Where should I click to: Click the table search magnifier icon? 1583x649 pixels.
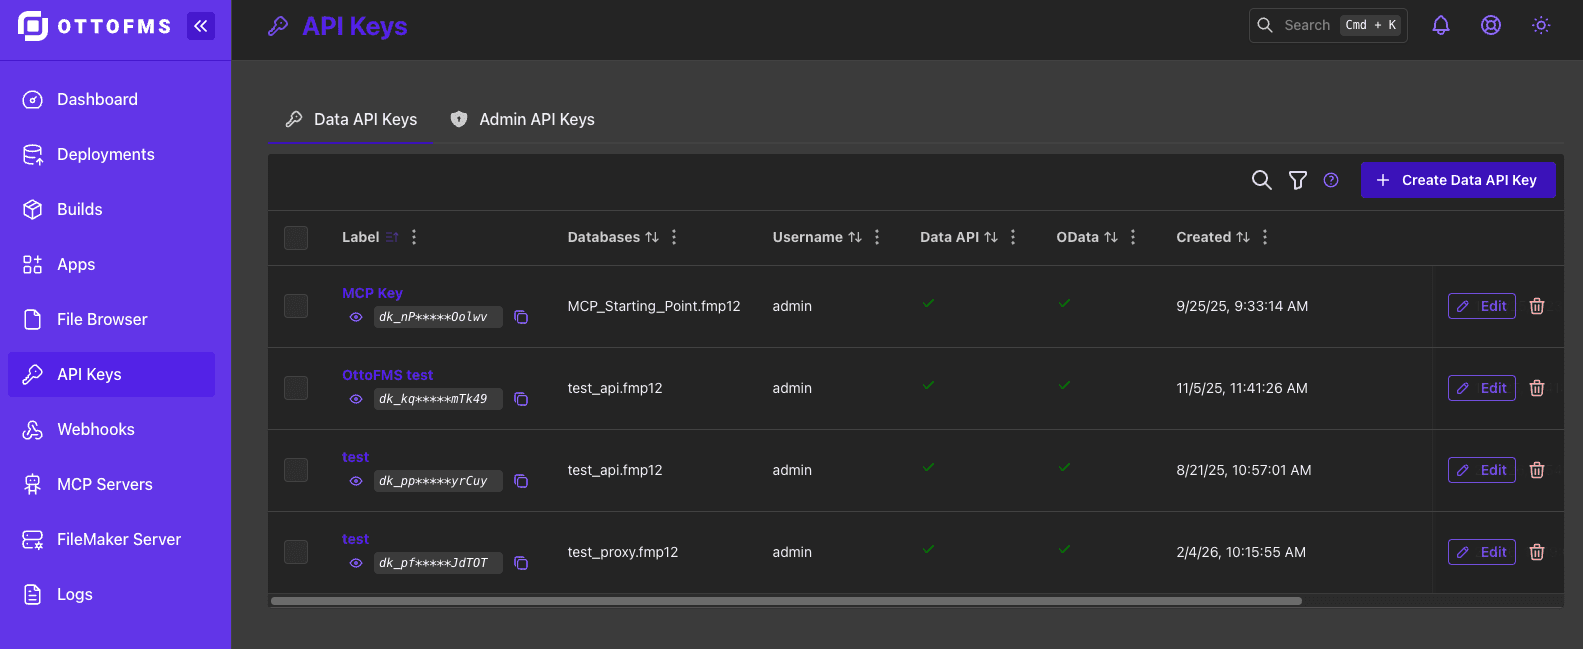(x=1262, y=180)
